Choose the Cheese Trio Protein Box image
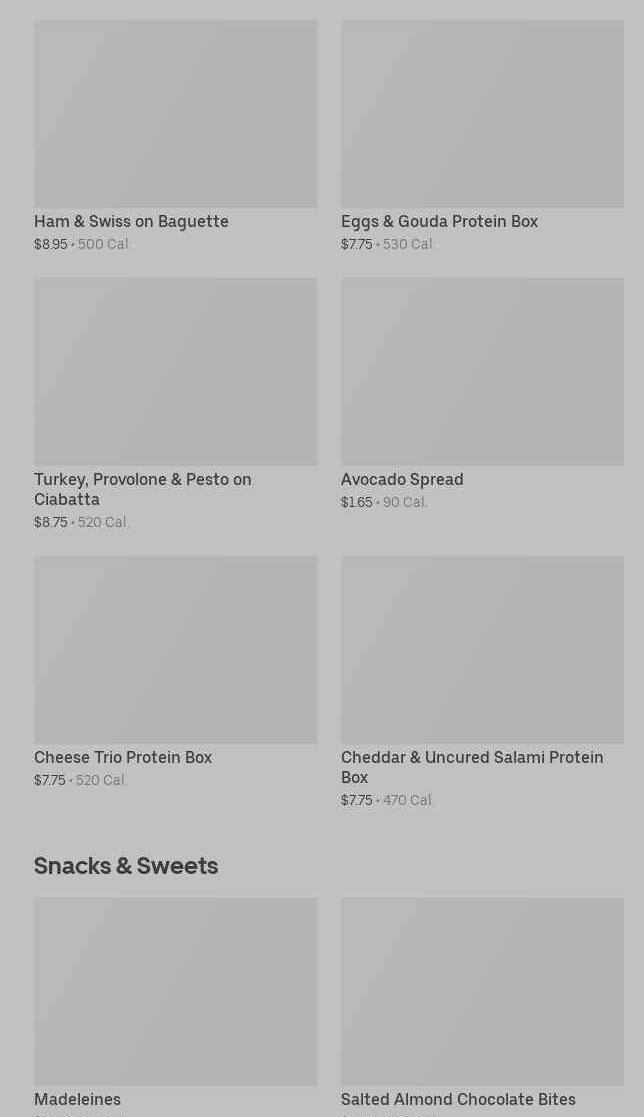The height and width of the screenshot is (1117, 644). coord(175,649)
